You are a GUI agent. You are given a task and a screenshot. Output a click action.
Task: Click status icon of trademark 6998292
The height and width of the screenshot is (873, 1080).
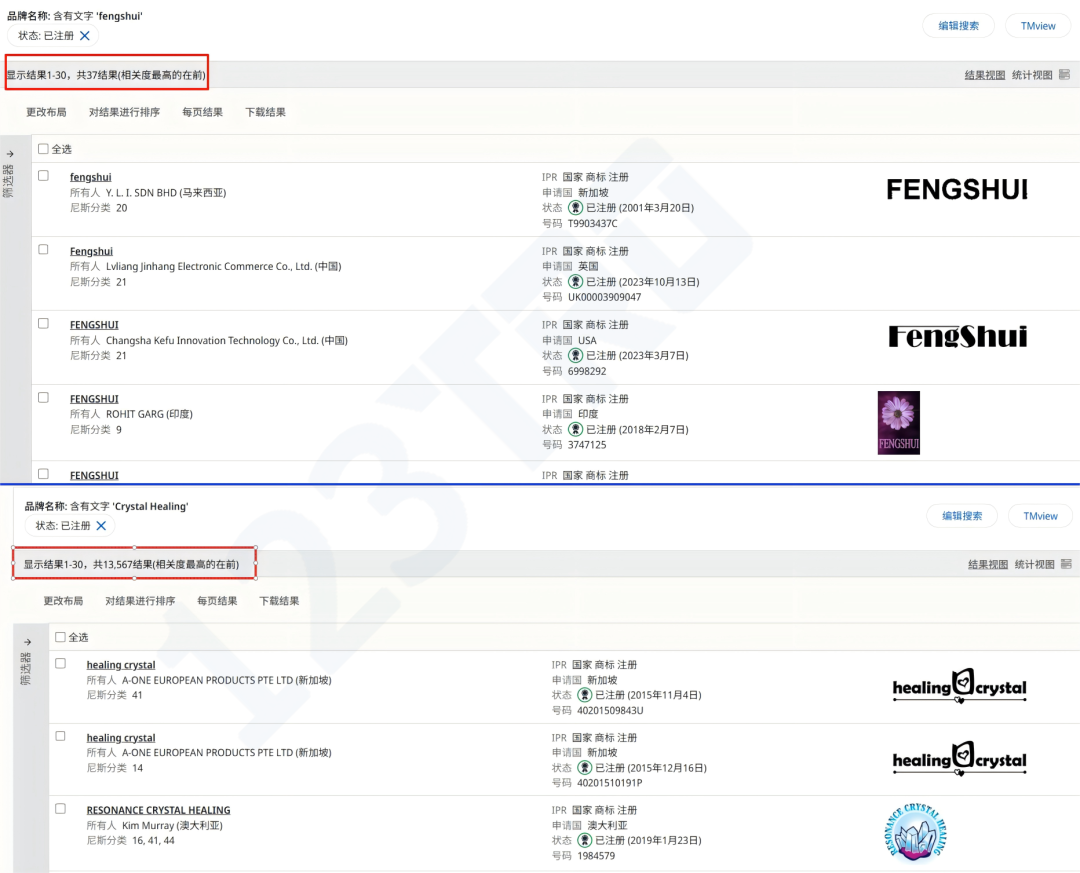[575, 356]
